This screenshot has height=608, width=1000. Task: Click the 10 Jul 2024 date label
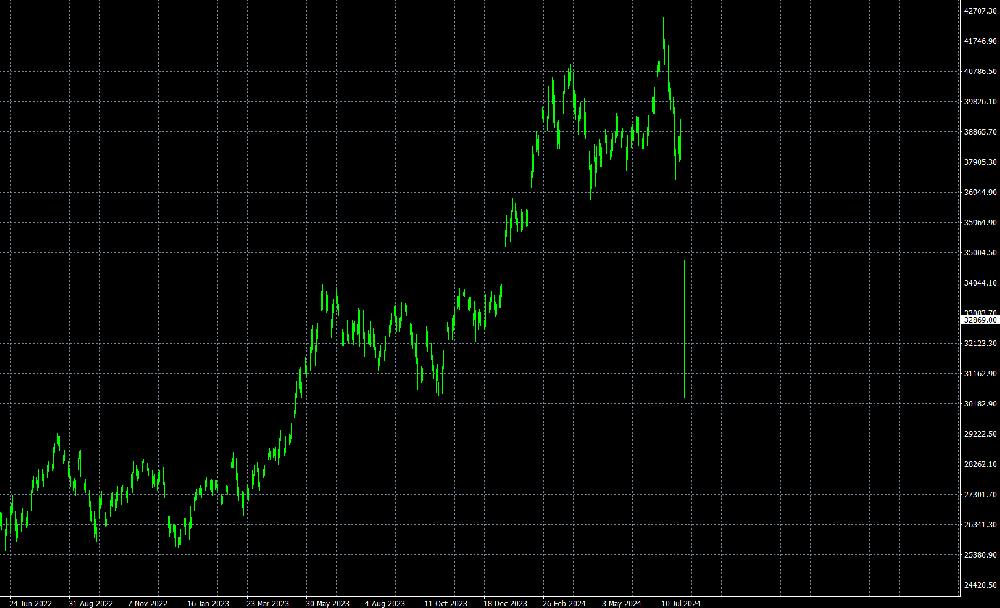682,604
